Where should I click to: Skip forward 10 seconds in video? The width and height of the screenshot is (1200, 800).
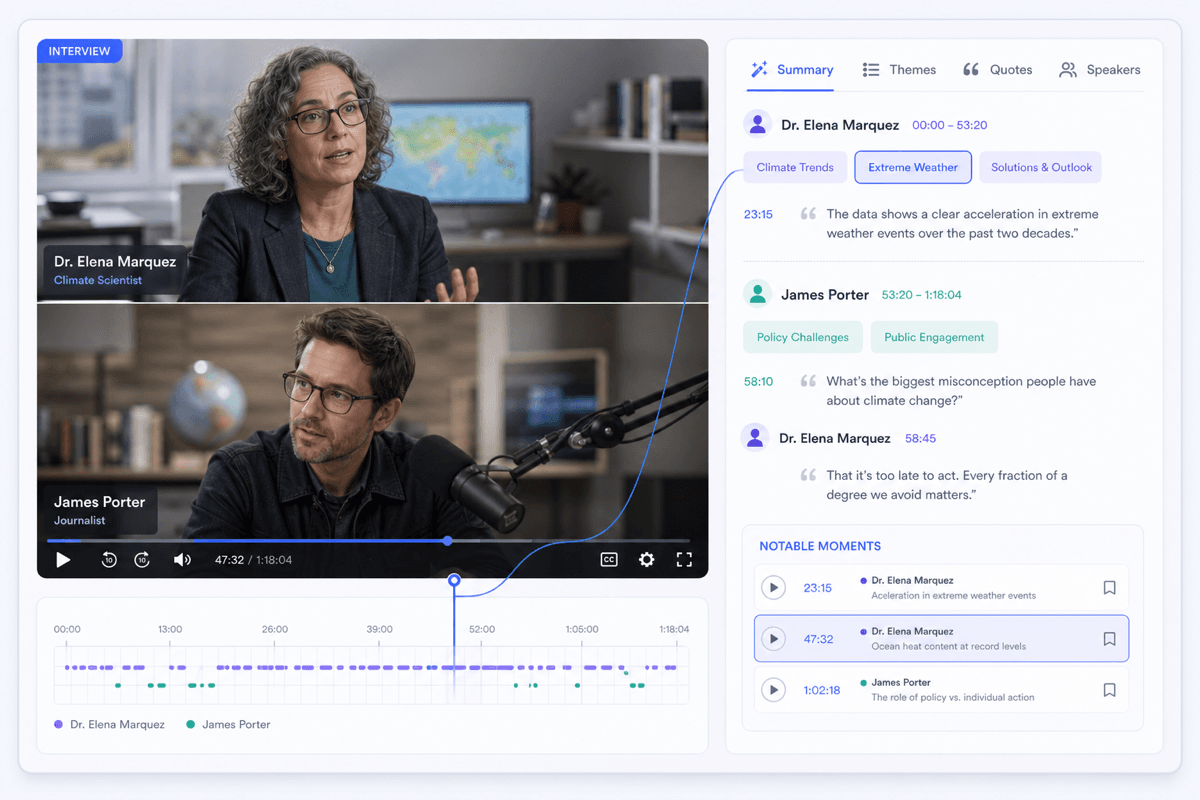point(142,560)
